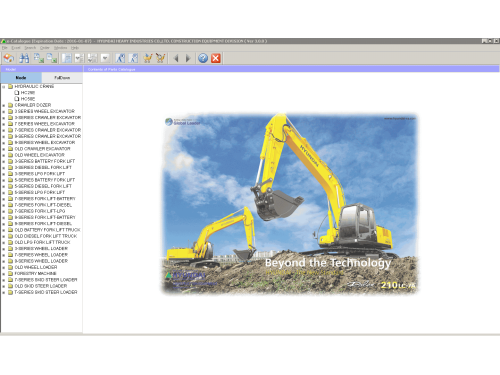Toggle the blue panel layout icon
This screenshot has width=500, height=375.
(x=67, y=58)
